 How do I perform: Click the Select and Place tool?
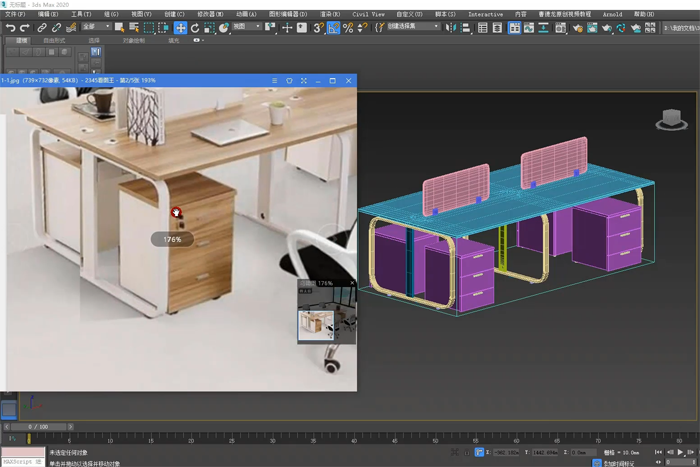tap(224, 28)
